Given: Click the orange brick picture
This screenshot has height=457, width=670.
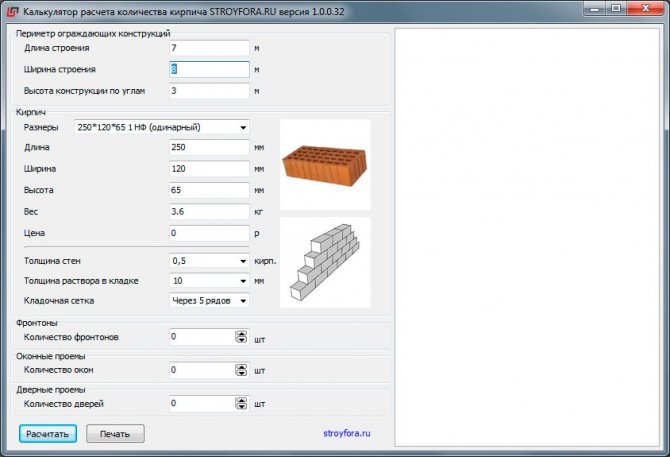Looking at the screenshot, I should click(325, 164).
